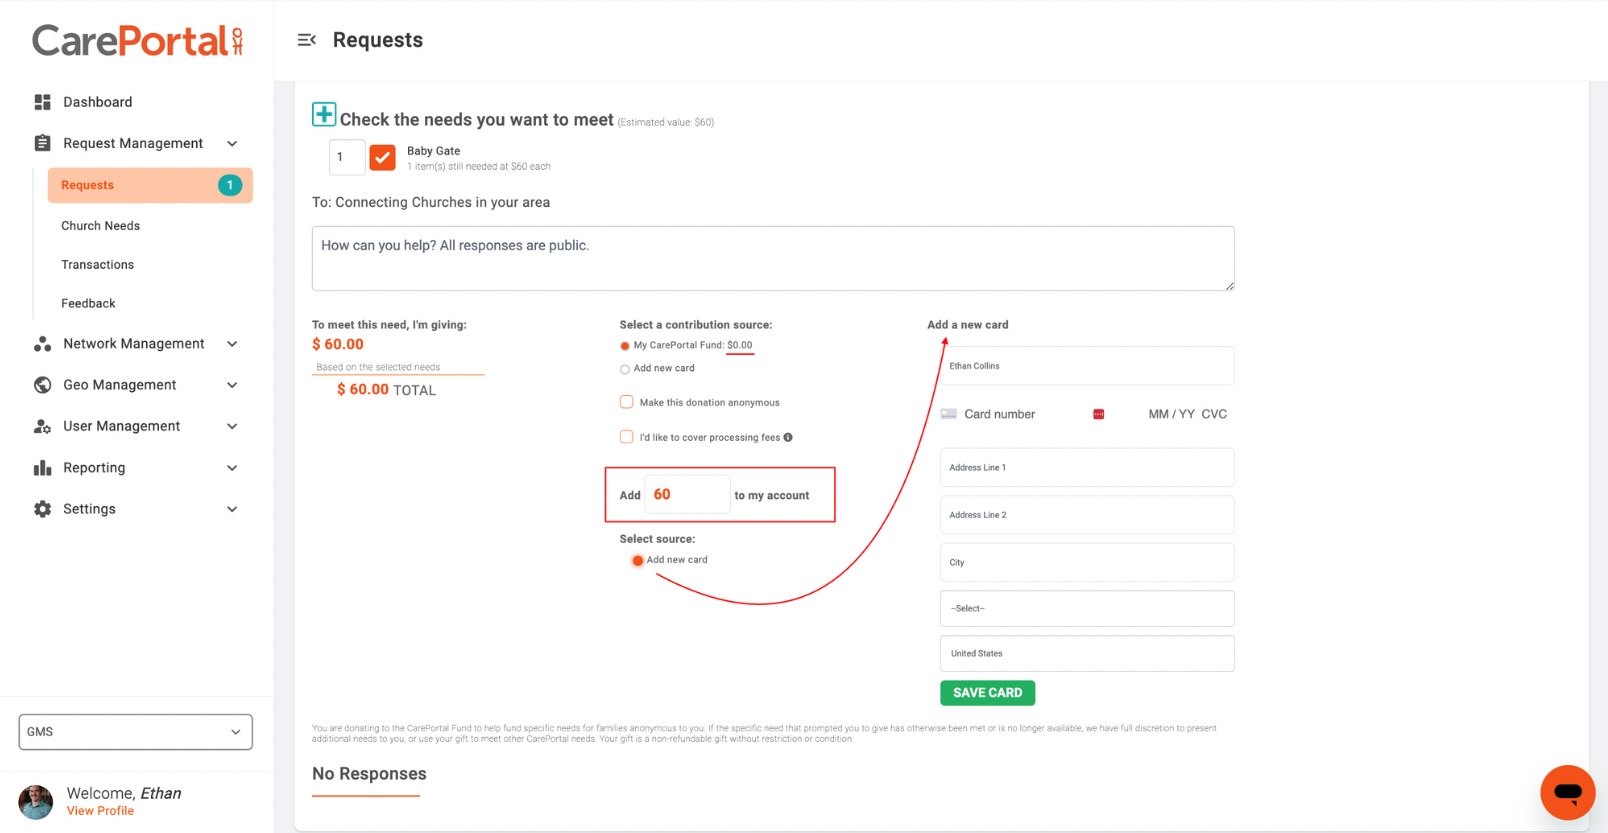
Task: Switch to the Transactions section
Action: [97, 264]
